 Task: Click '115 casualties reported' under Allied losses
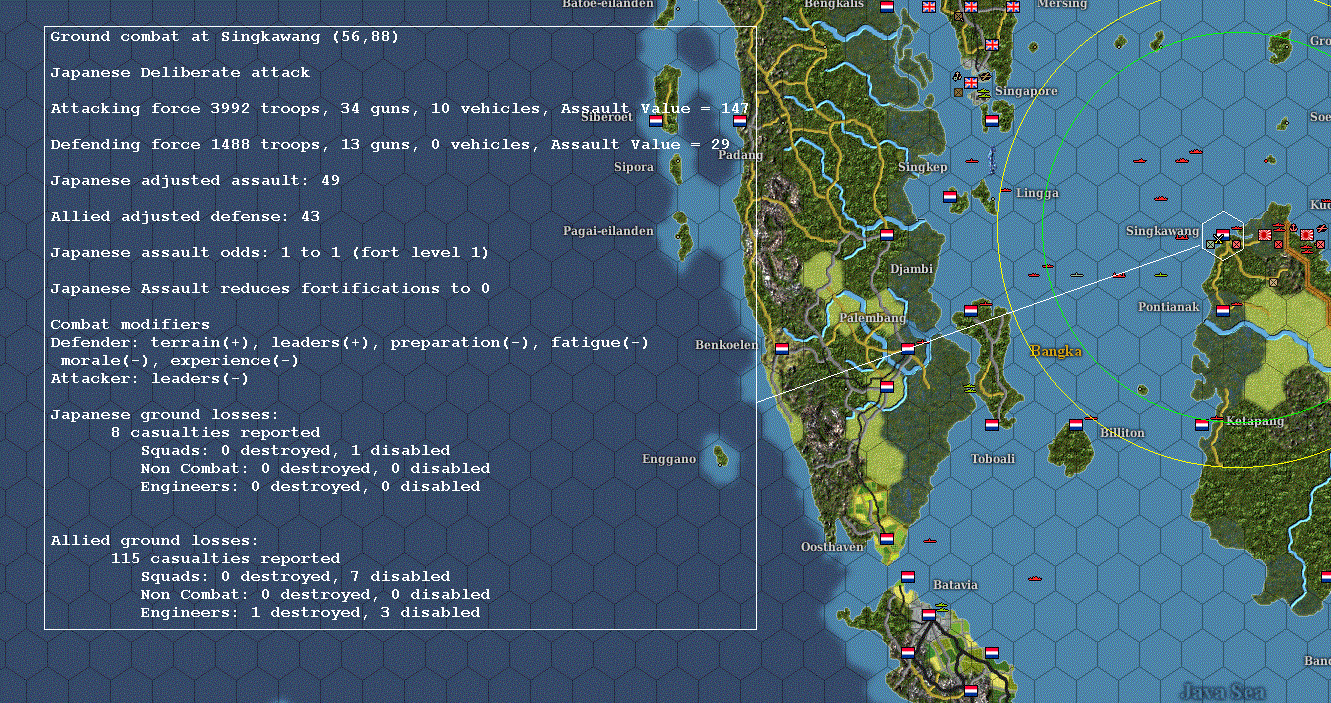click(225, 559)
